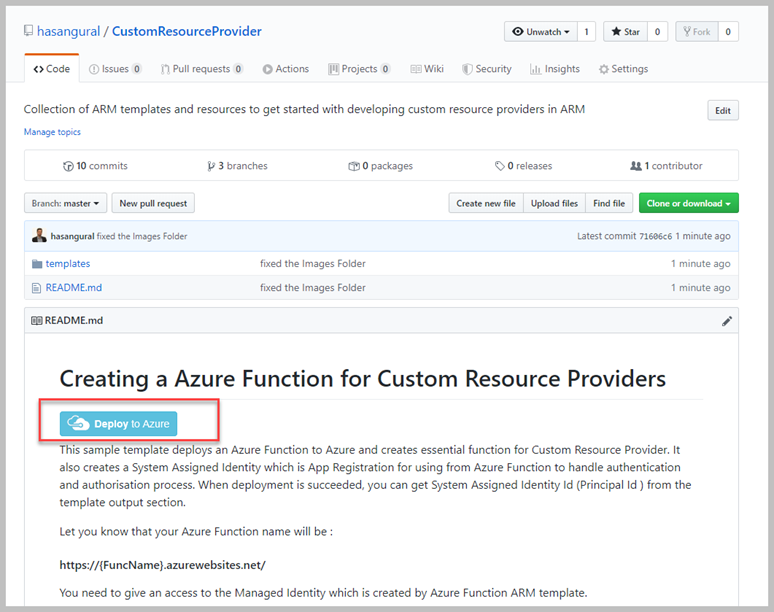Screen dimensions: 774x612
Task: Open the Projects tab
Action: tap(359, 69)
